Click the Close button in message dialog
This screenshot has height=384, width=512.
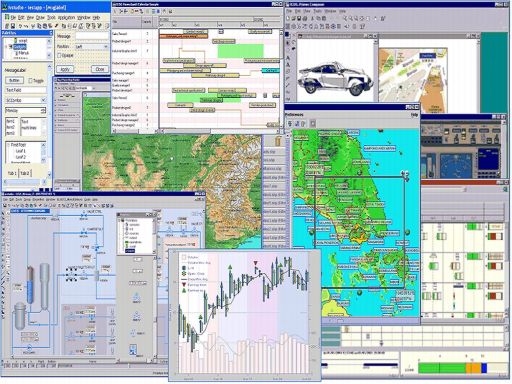(x=100, y=69)
